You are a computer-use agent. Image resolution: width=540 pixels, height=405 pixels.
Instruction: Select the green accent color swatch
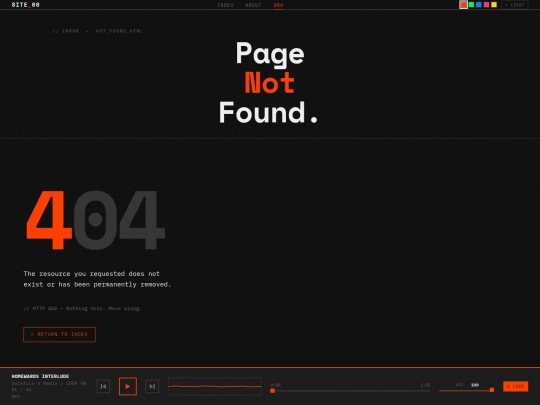471,5
